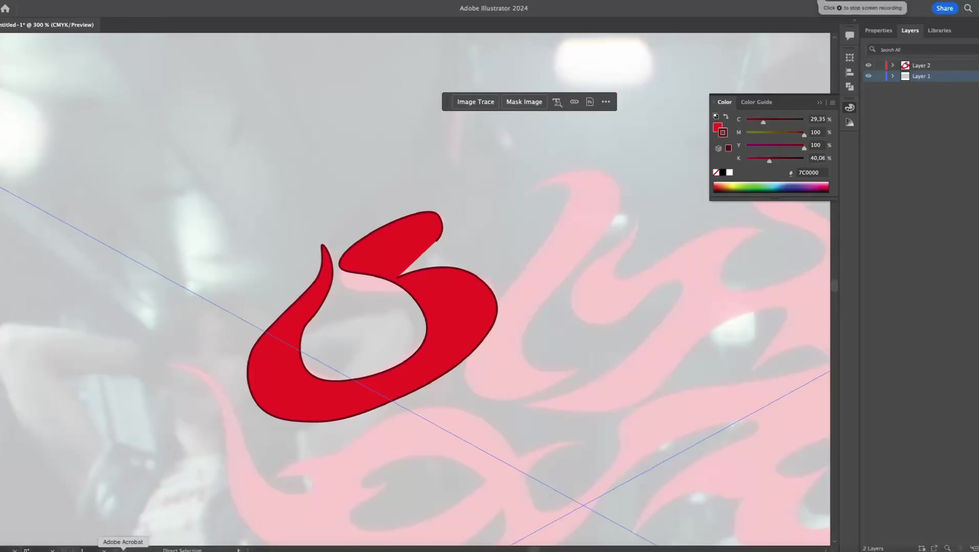This screenshot has width=979, height=552.
Task: Switch to the Properties tab
Action: [878, 31]
